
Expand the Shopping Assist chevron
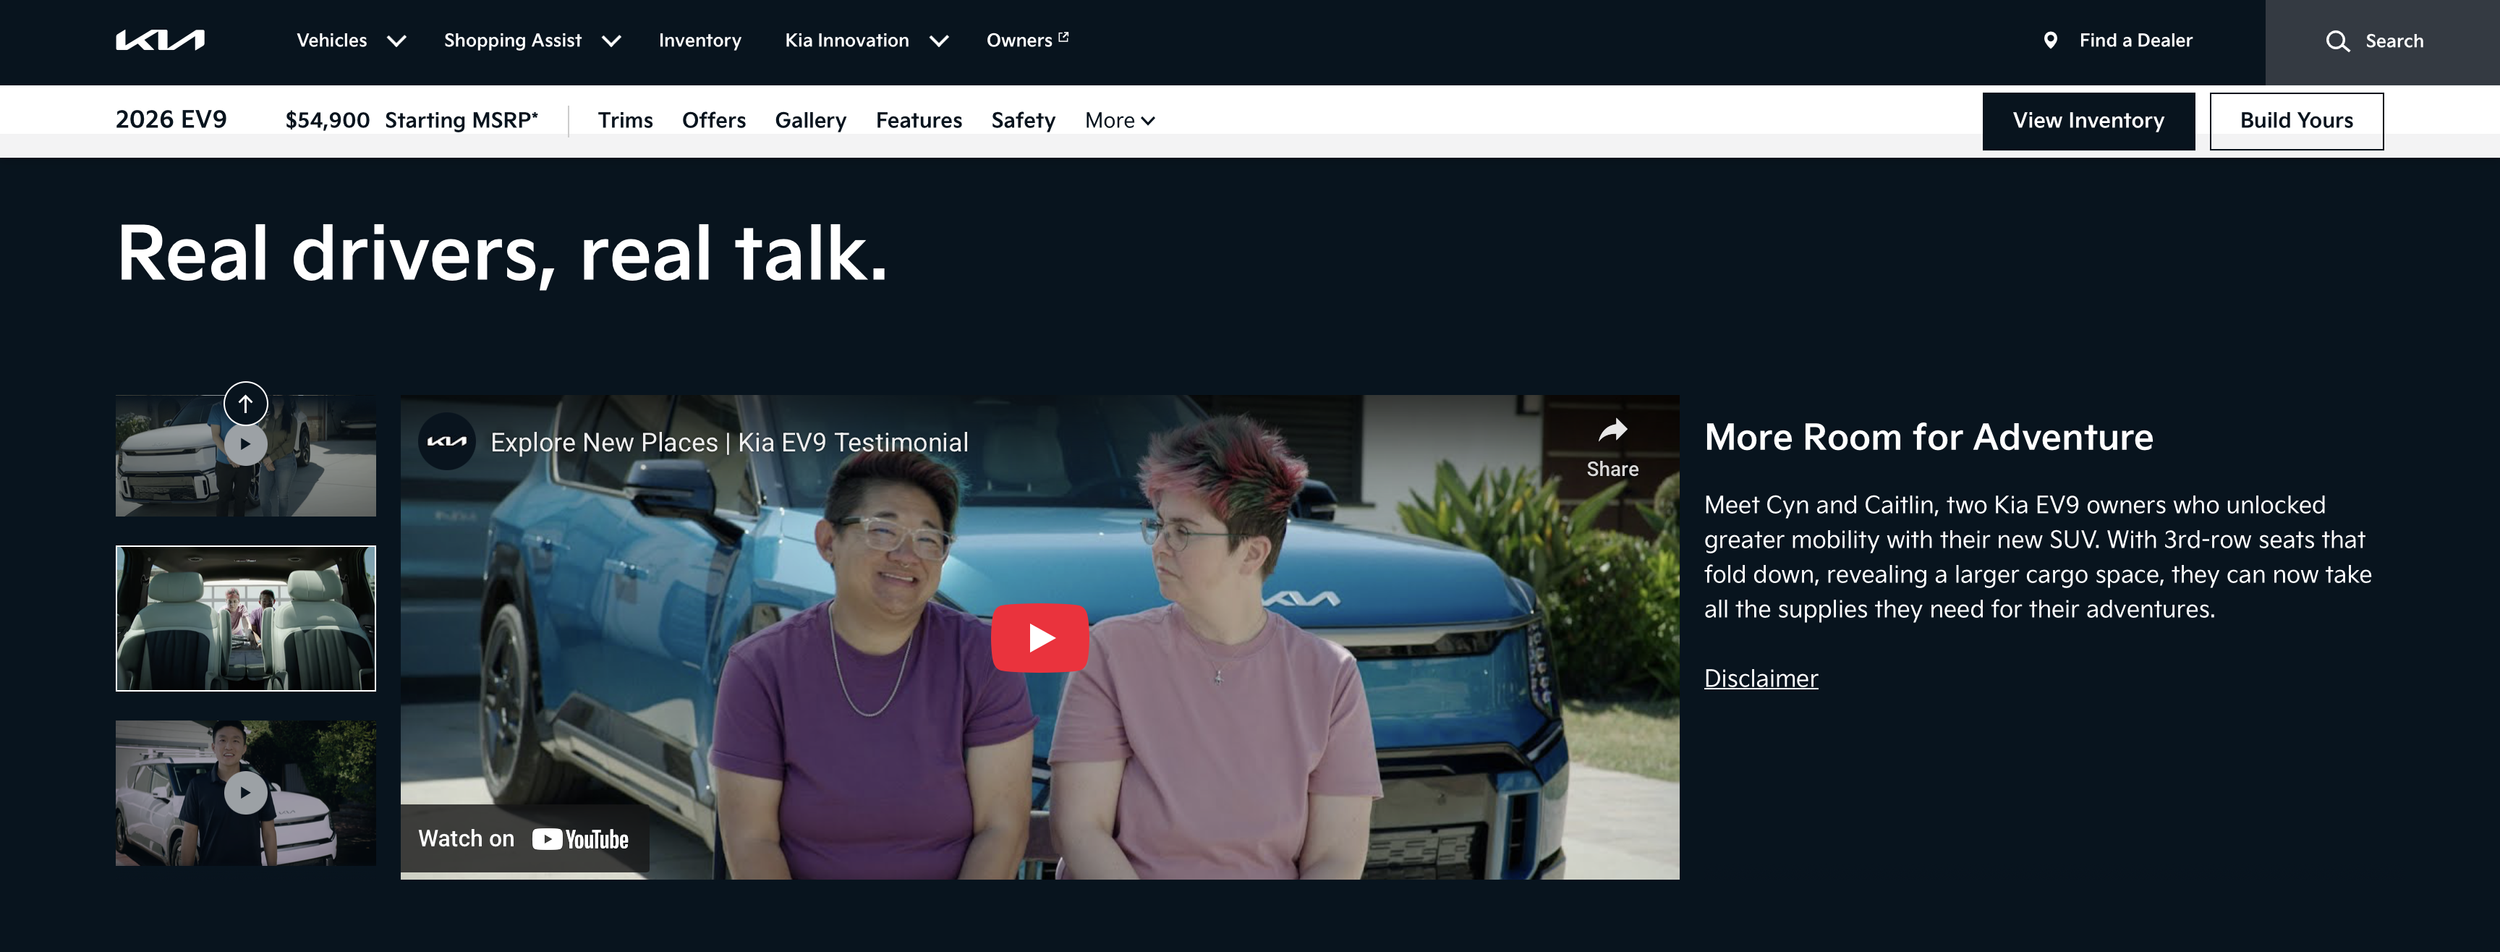[x=611, y=41]
